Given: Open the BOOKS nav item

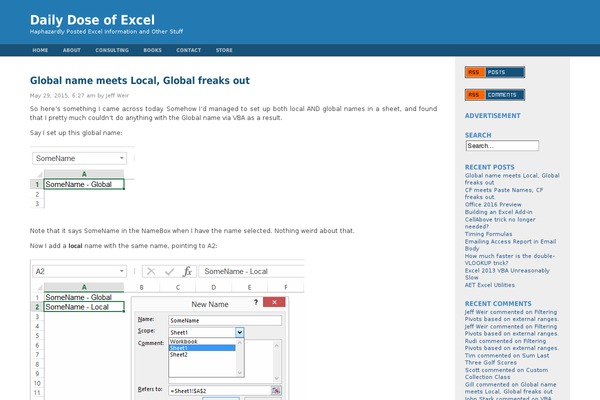Looking at the screenshot, I should point(152,50).
